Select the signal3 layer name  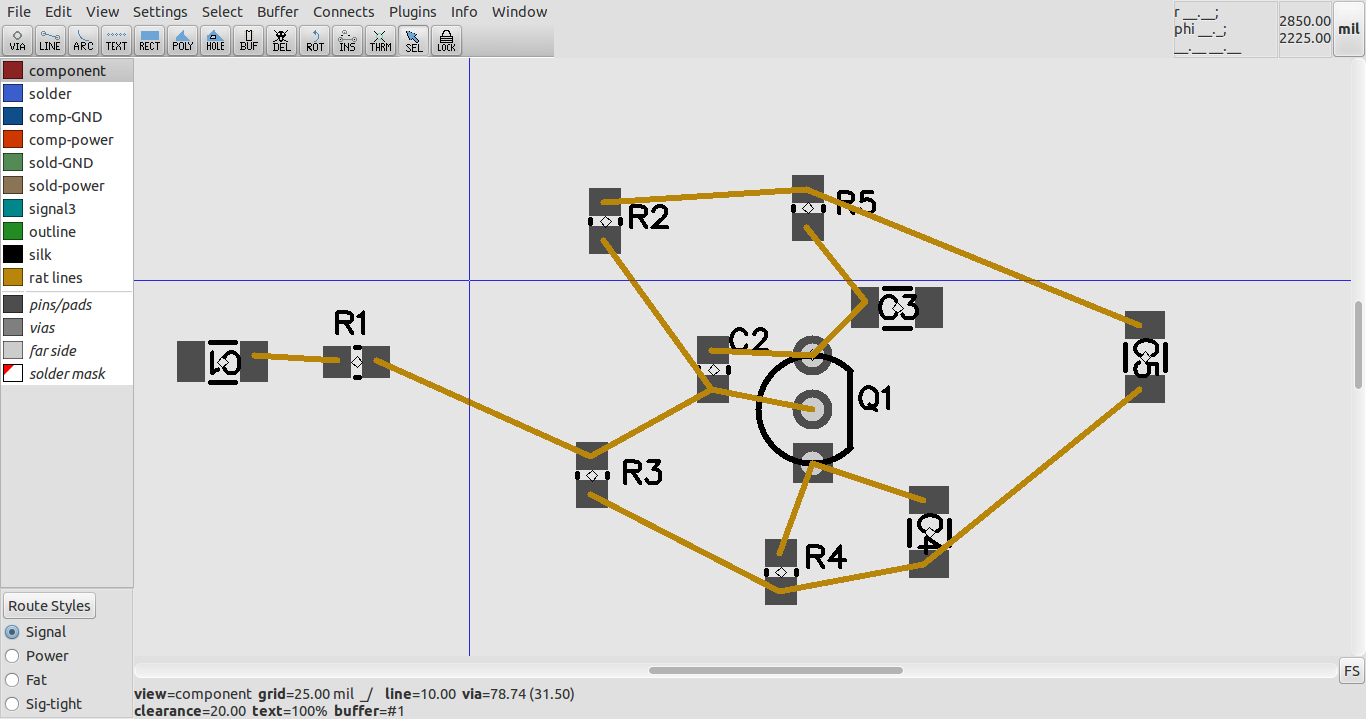click(x=52, y=209)
